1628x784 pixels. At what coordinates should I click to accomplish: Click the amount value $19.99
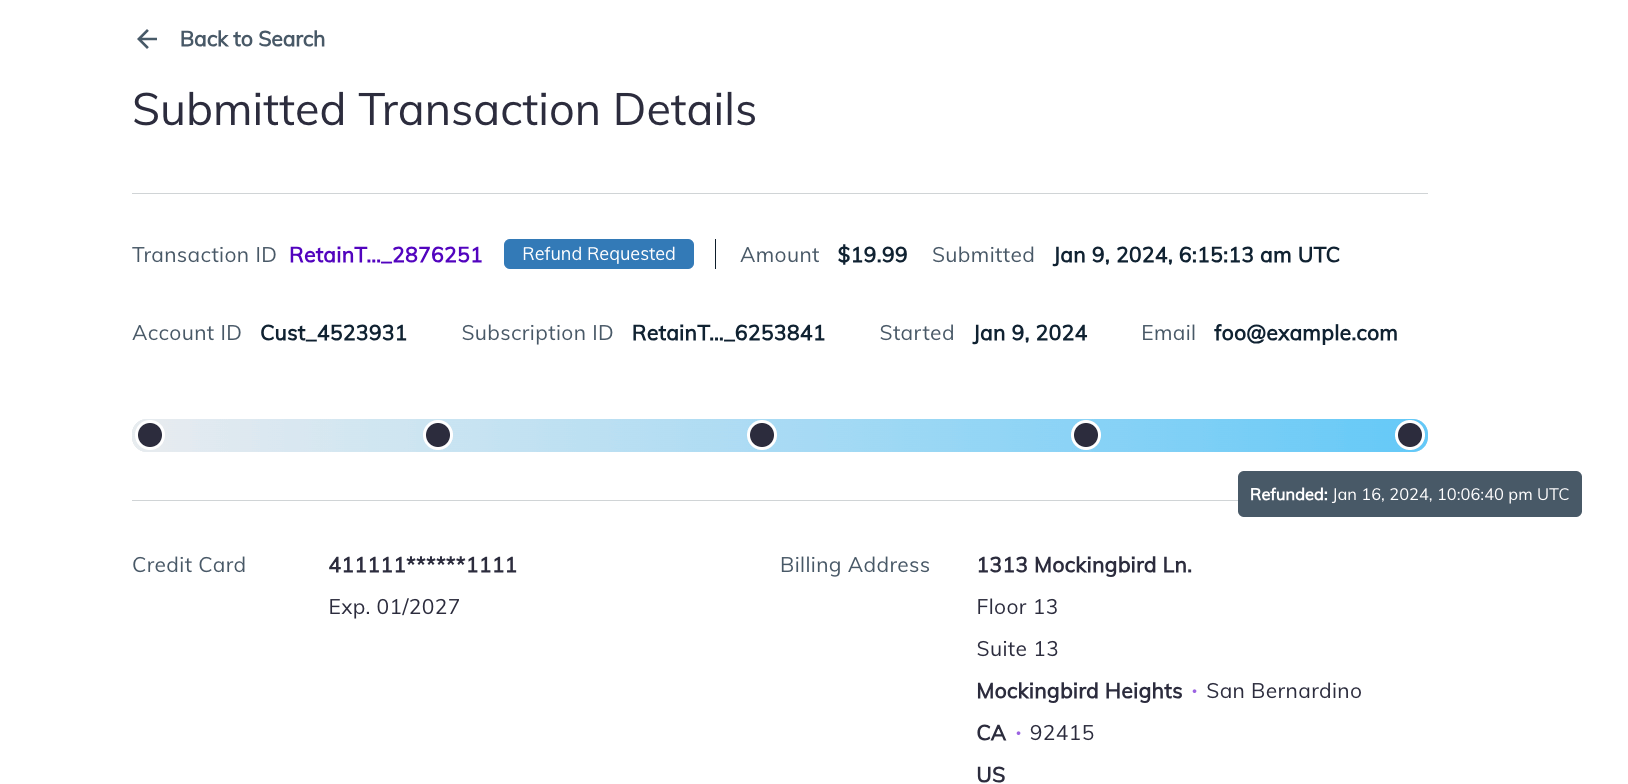tap(873, 255)
